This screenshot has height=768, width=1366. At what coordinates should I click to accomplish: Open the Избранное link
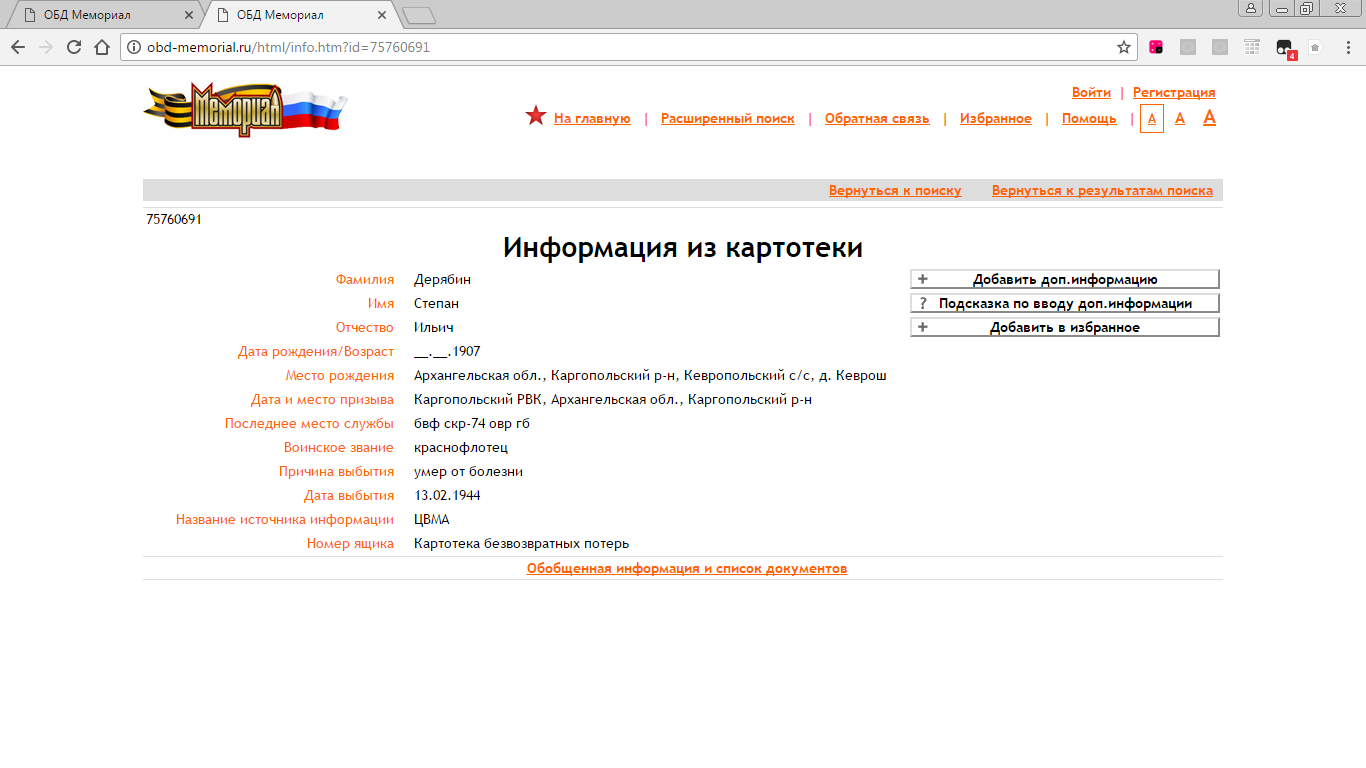click(996, 118)
